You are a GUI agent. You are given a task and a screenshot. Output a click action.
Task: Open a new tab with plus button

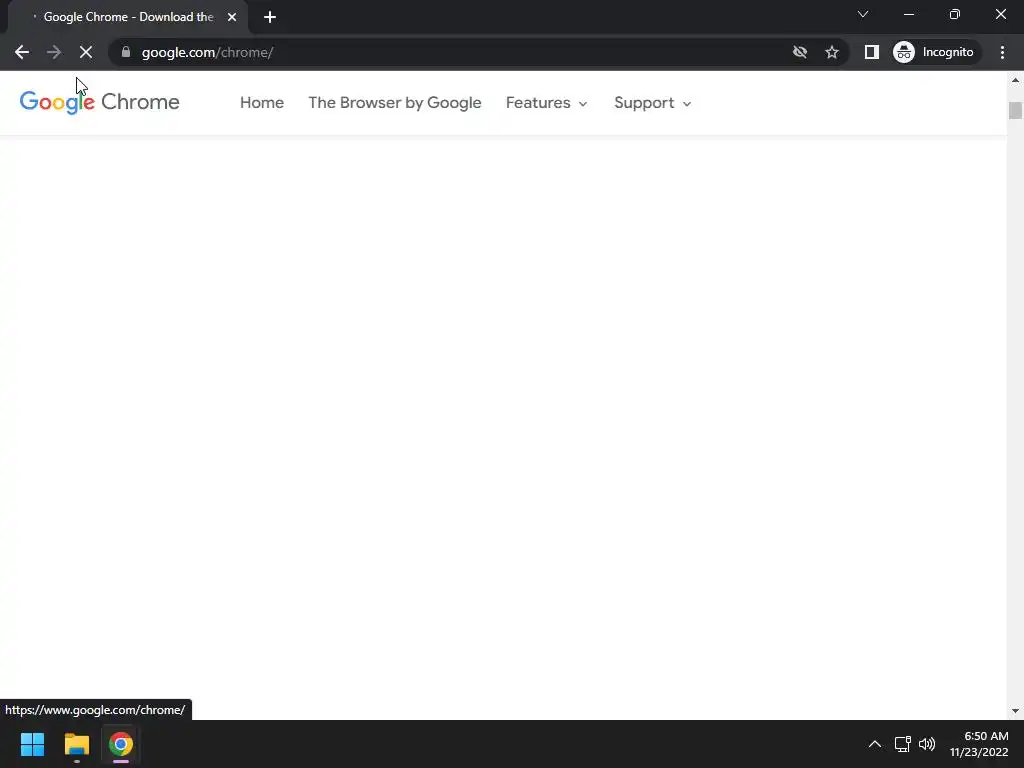click(x=270, y=17)
